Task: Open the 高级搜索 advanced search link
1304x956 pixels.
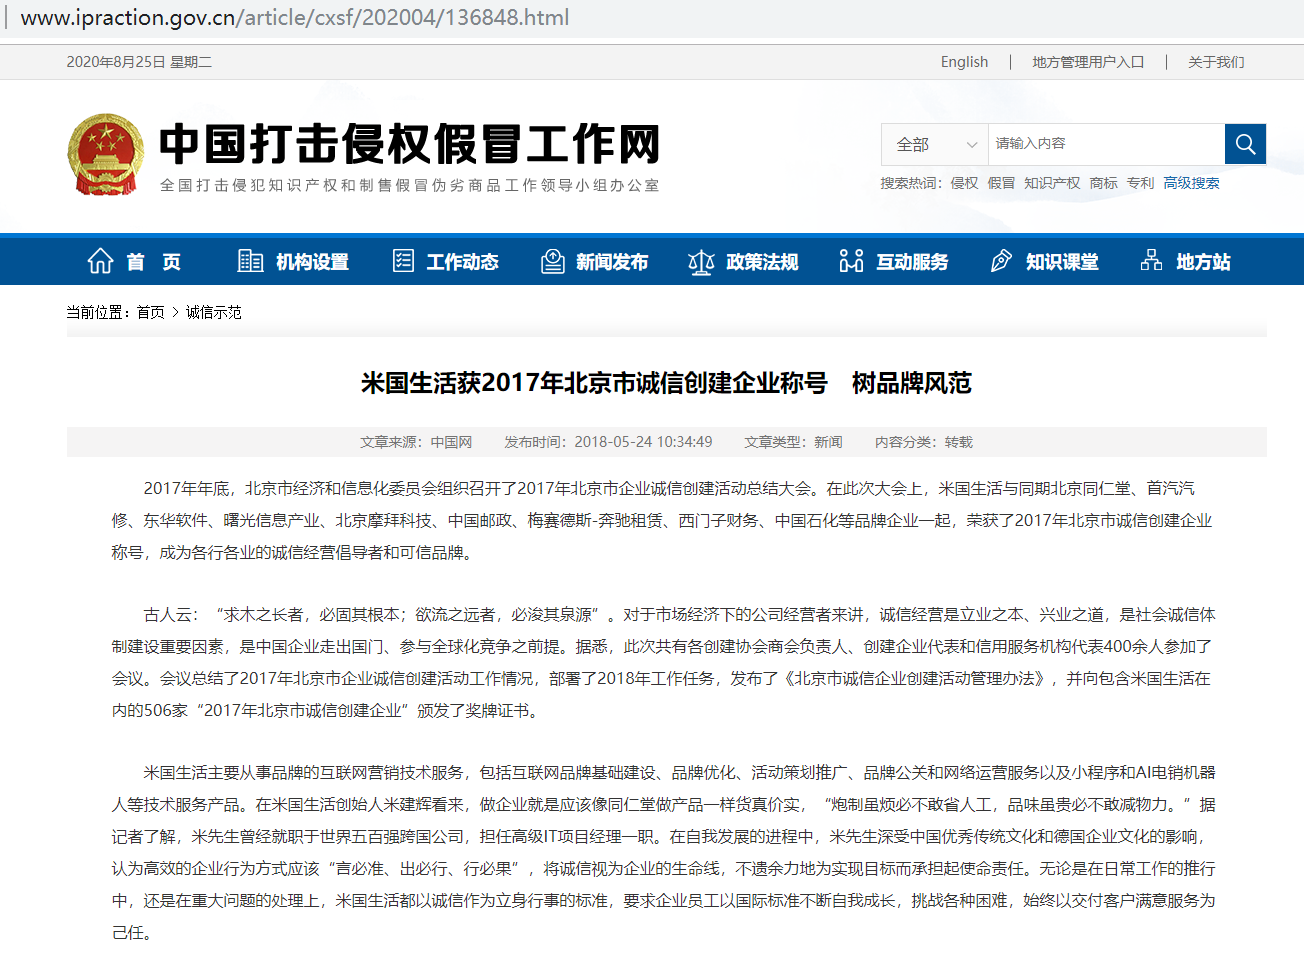Action: tap(1191, 183)
